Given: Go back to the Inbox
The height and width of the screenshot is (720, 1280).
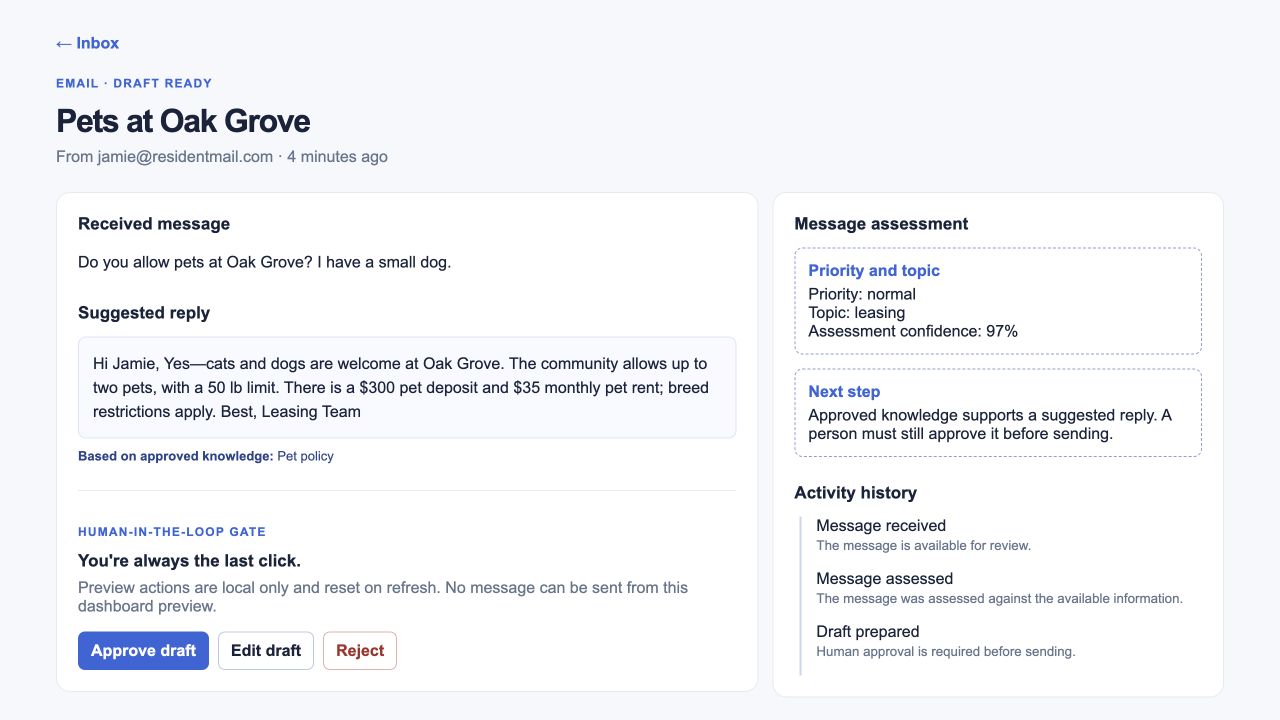Looking at the screenshot, I should 87,43.
